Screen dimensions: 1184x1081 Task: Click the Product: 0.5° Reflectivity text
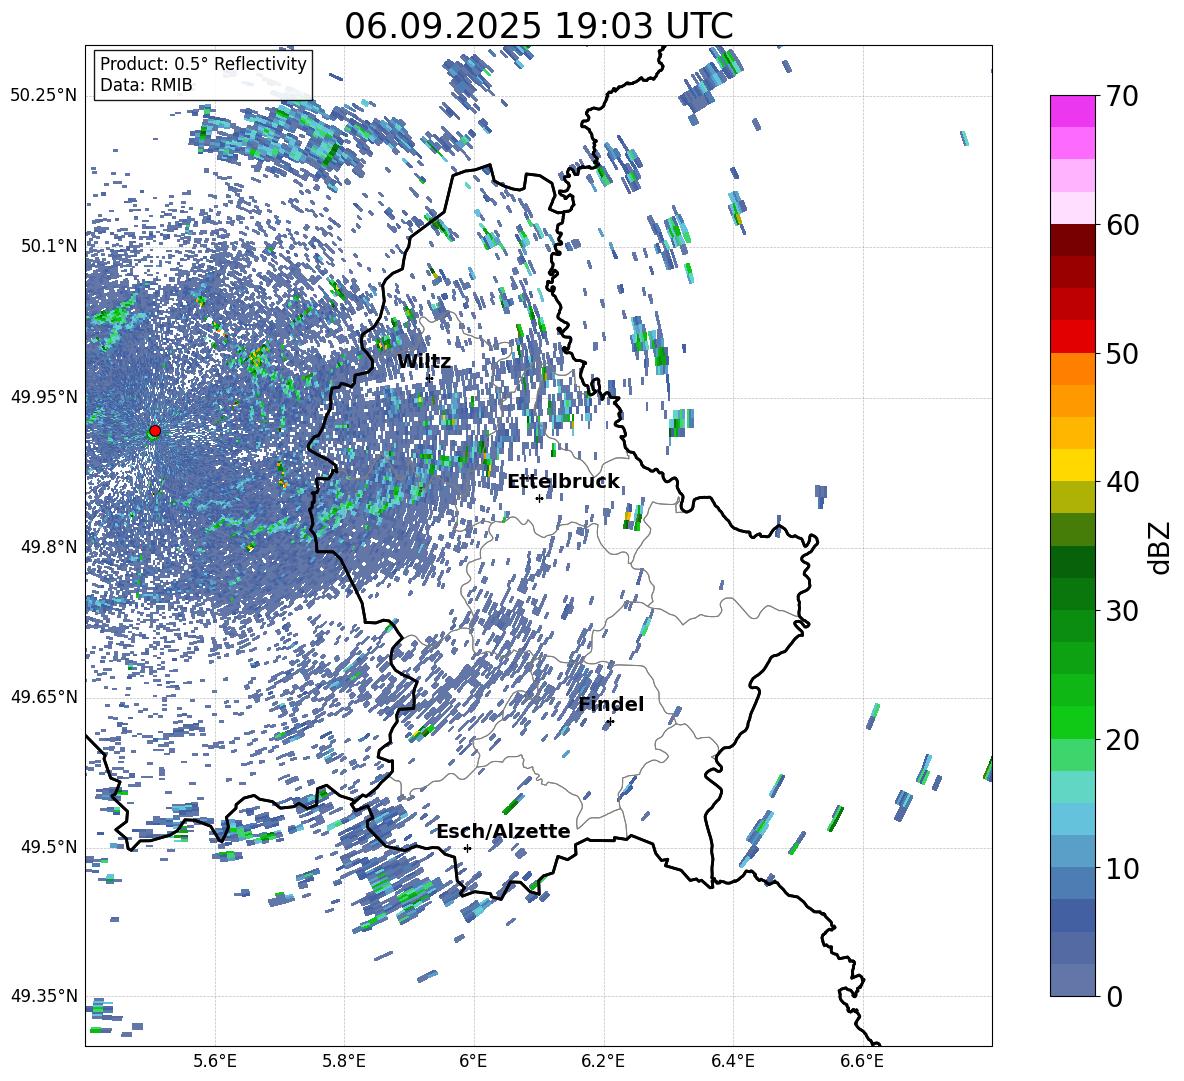[x=203, y=64]
